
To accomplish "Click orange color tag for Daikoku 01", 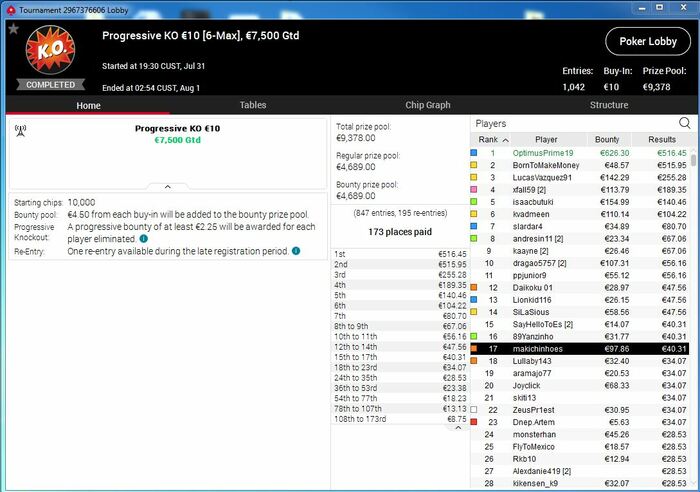I will [474, 288].
